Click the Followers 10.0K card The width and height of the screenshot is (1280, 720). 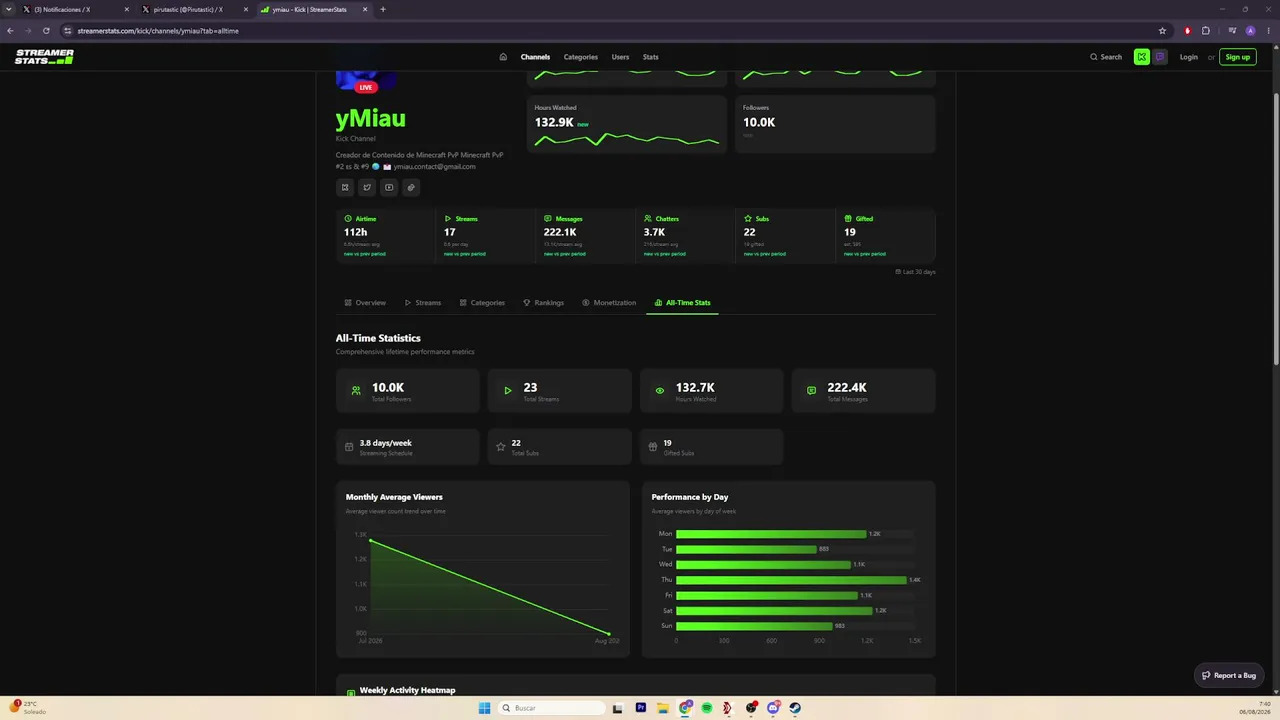coord(835,125)
